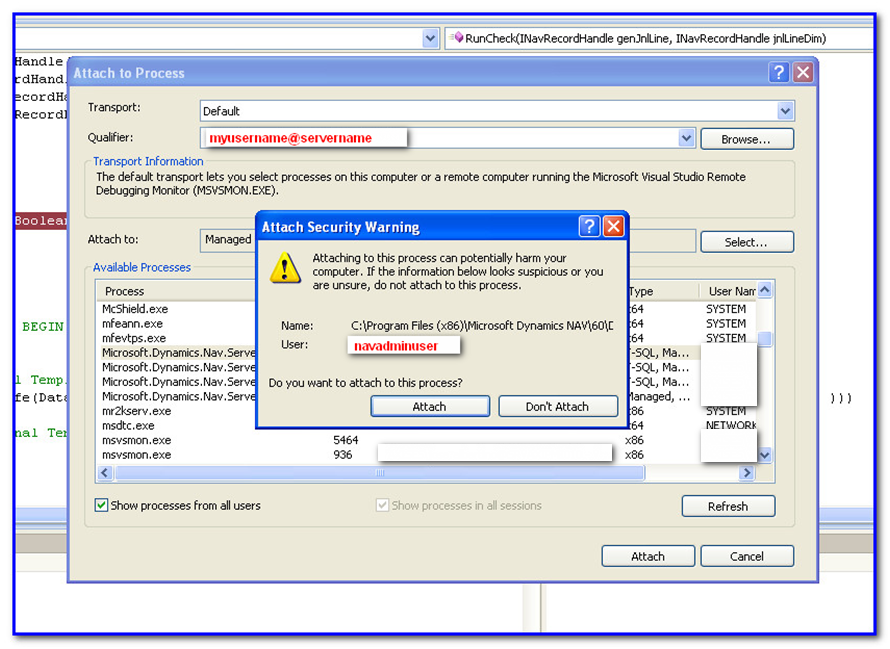
Task: Uncheck Show processes from all users
Action: pyautogui.click(x=101, y=506)
